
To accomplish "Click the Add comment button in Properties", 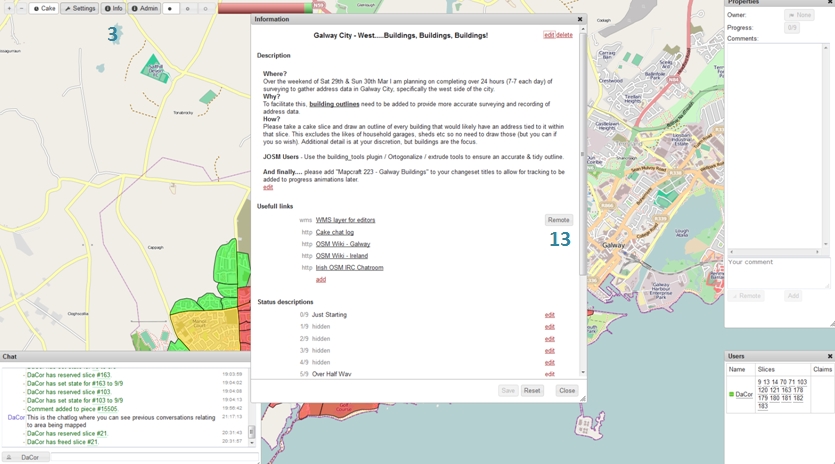I will (x=793, y=296).
